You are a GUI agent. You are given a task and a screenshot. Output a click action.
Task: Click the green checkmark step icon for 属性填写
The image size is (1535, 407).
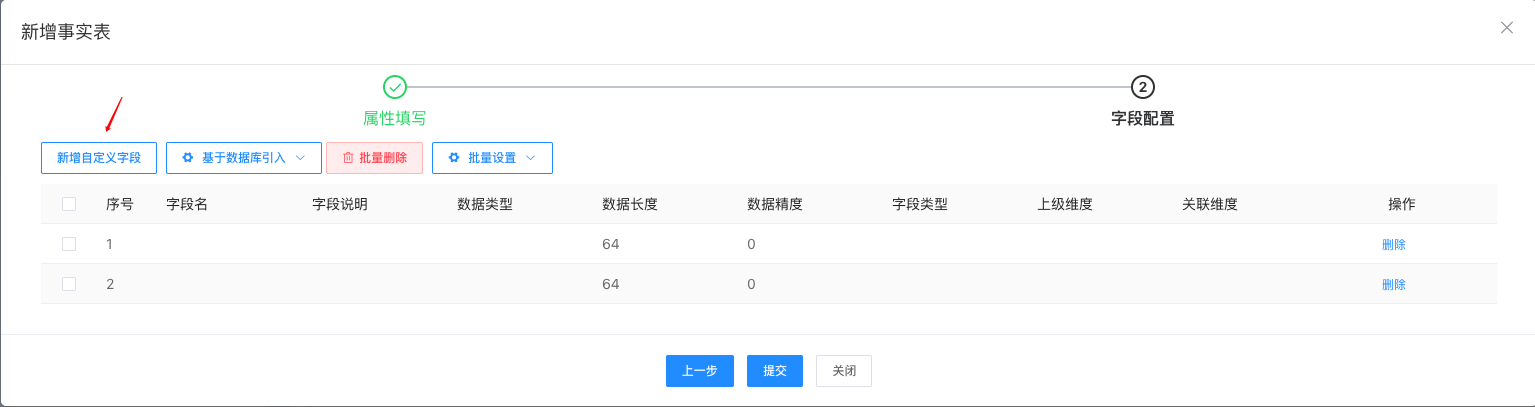[395, 87]
